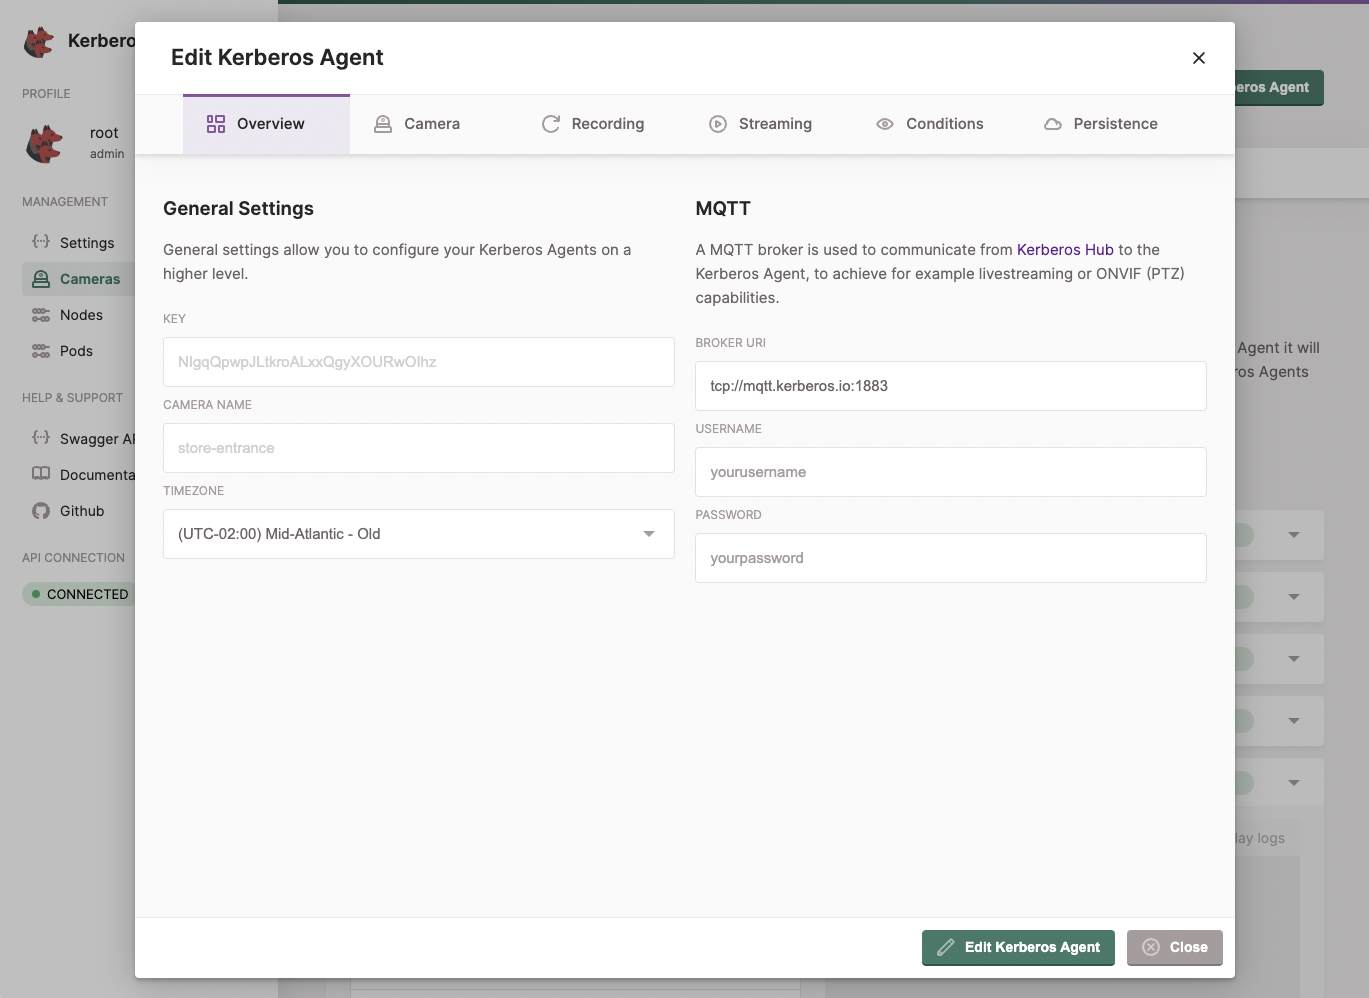Edit the Broker URI field
Image resolution: width=1369 pixels, height=998 pixels.
[x=950, y=385]
